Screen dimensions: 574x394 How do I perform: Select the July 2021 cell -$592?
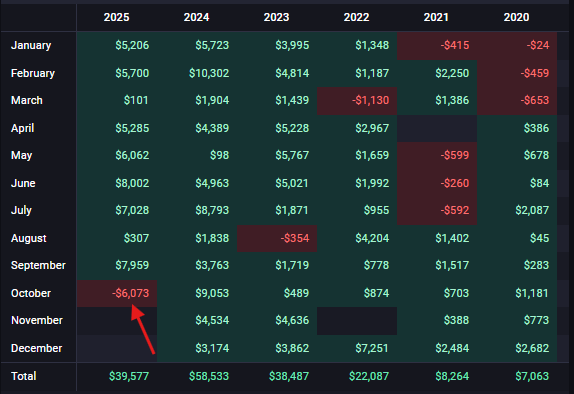[x=437, y=210]
